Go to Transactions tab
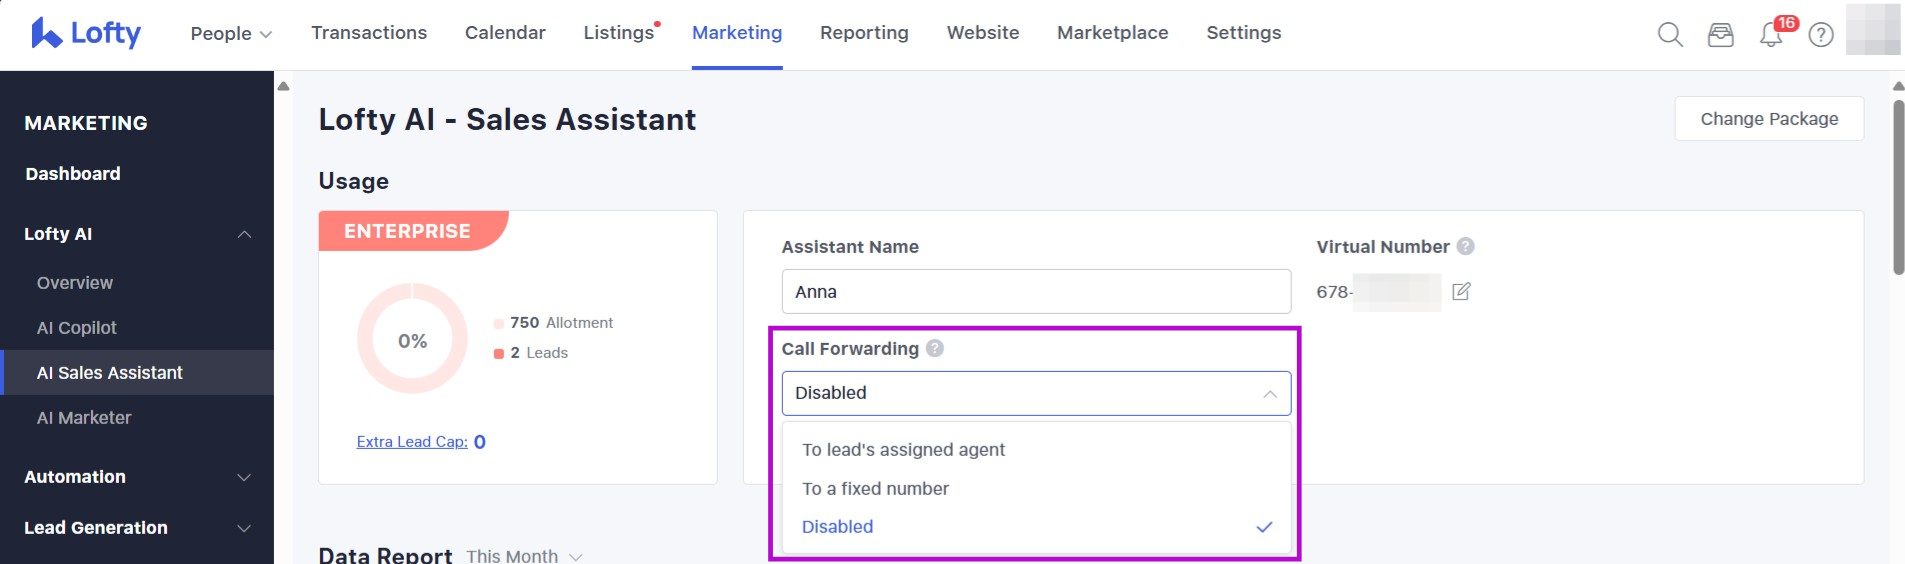 369,33
